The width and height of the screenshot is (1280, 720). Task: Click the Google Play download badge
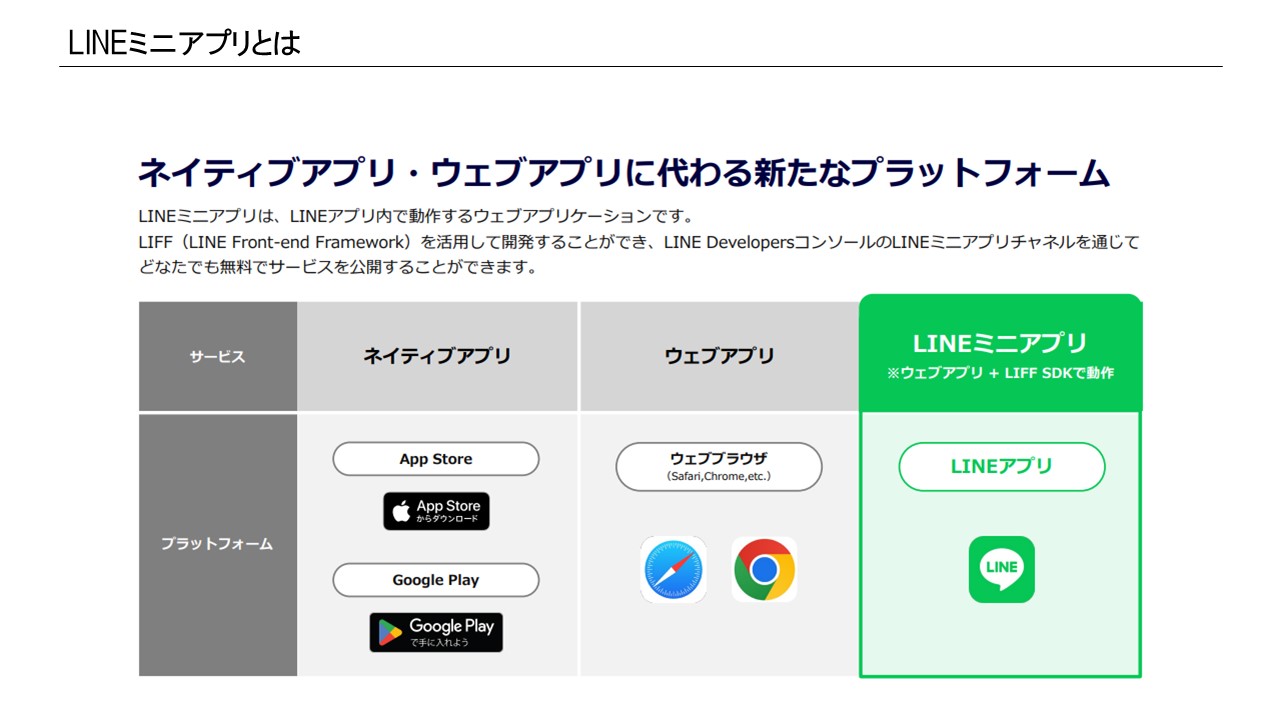(x=435, y=632)
